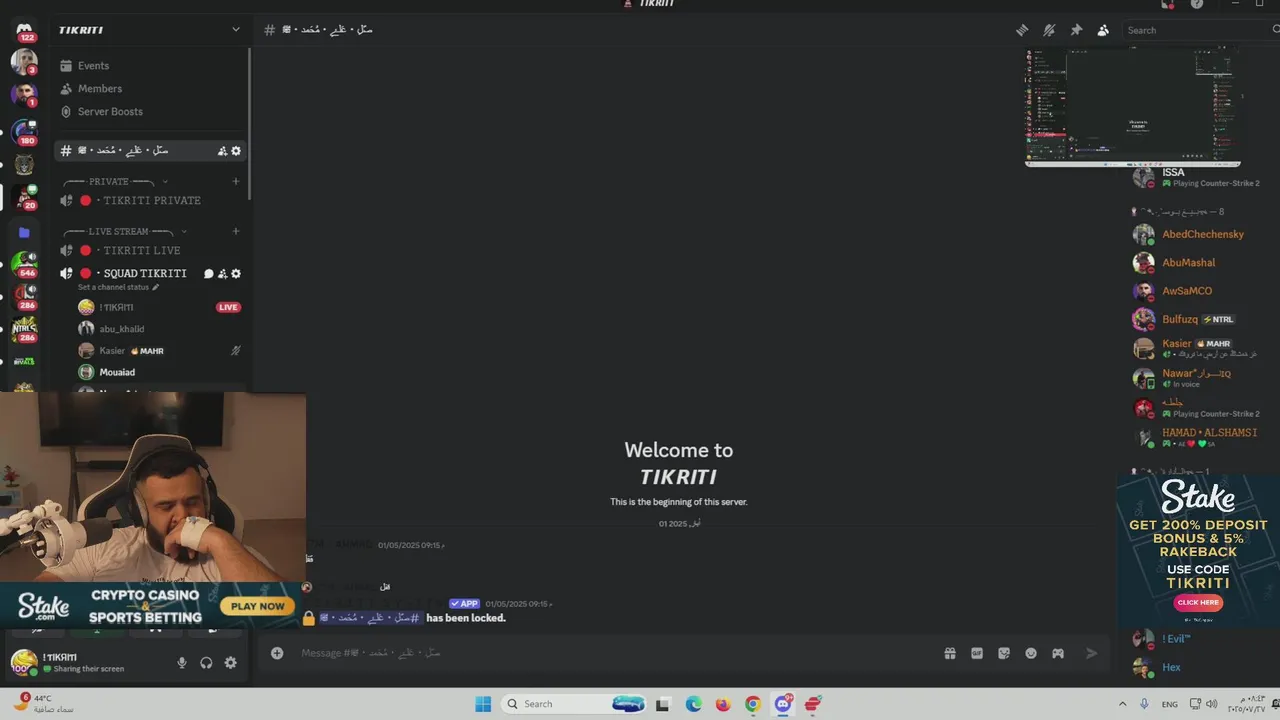Select member HAMAD • ALSHAMSI
This screenshot has height=720, width=1280.
(1197, 437)
